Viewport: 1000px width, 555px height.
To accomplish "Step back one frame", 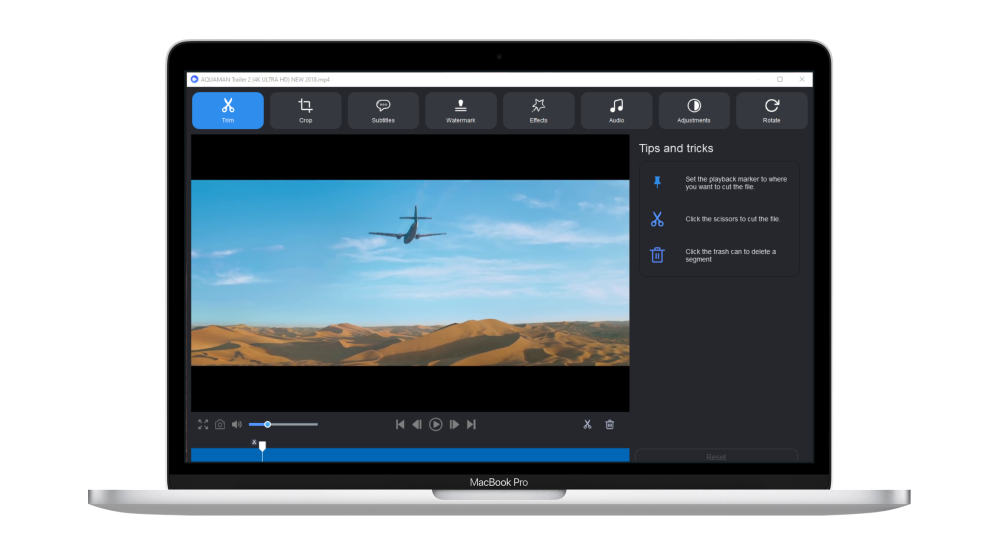I will click(x=417, y=424).
